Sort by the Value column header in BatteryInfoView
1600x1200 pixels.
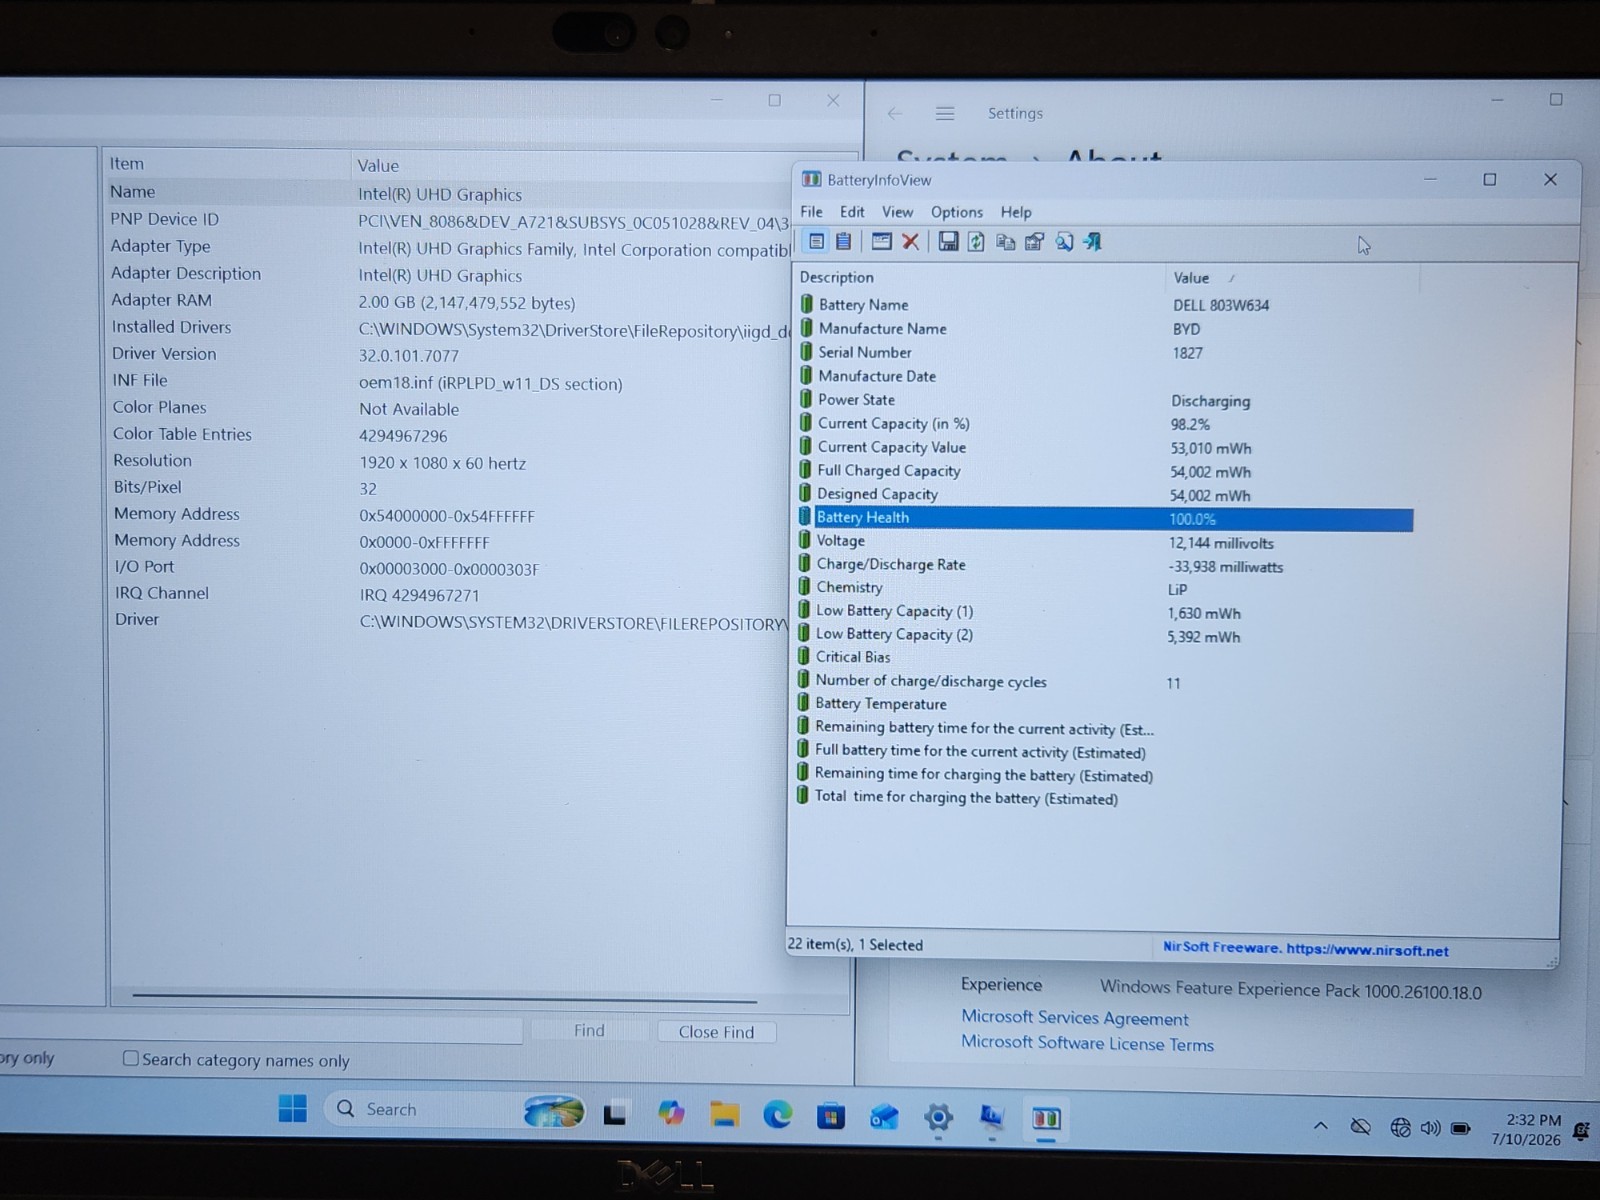(x=1292, y=278)
